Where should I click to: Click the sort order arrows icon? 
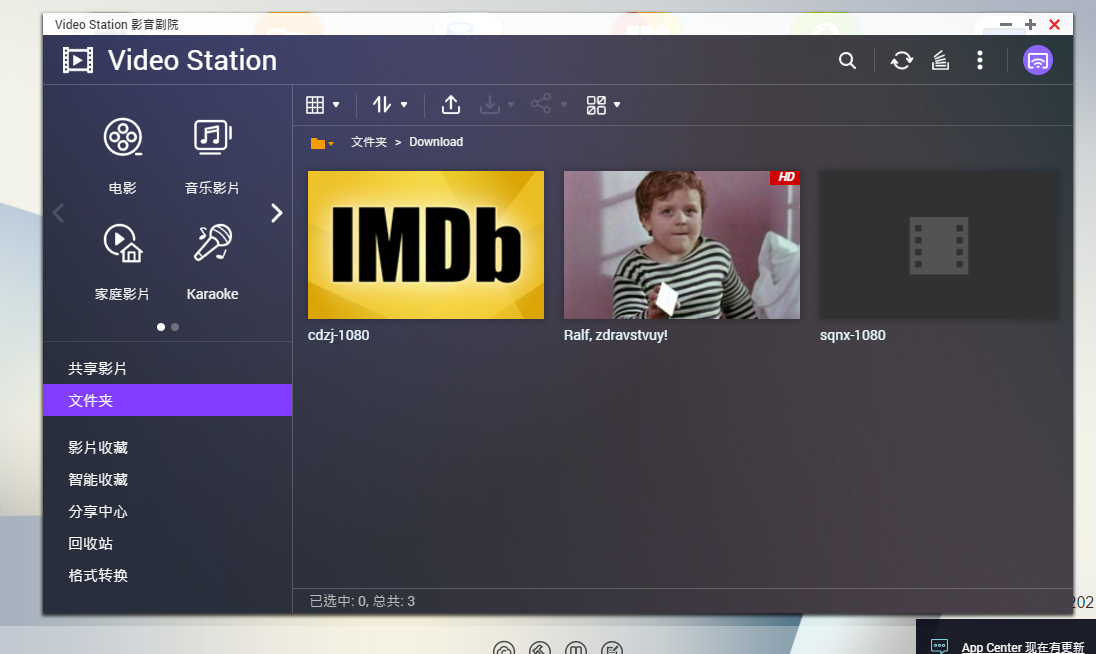(x=382, y=105)
